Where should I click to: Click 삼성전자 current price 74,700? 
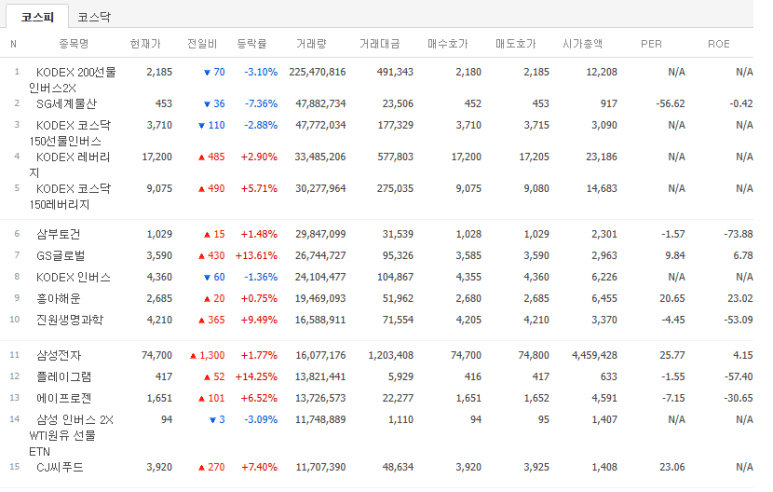157,355
